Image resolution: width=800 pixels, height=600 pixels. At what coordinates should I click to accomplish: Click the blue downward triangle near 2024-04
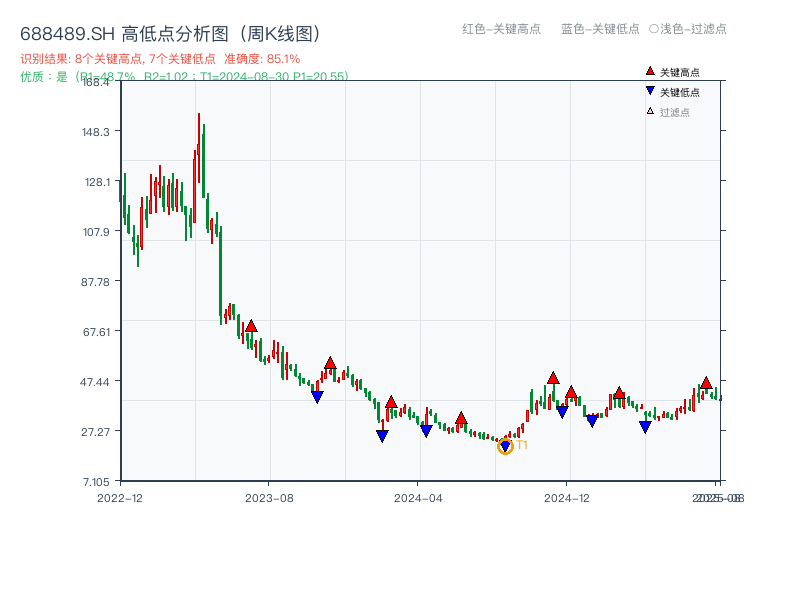coord(428,429)
